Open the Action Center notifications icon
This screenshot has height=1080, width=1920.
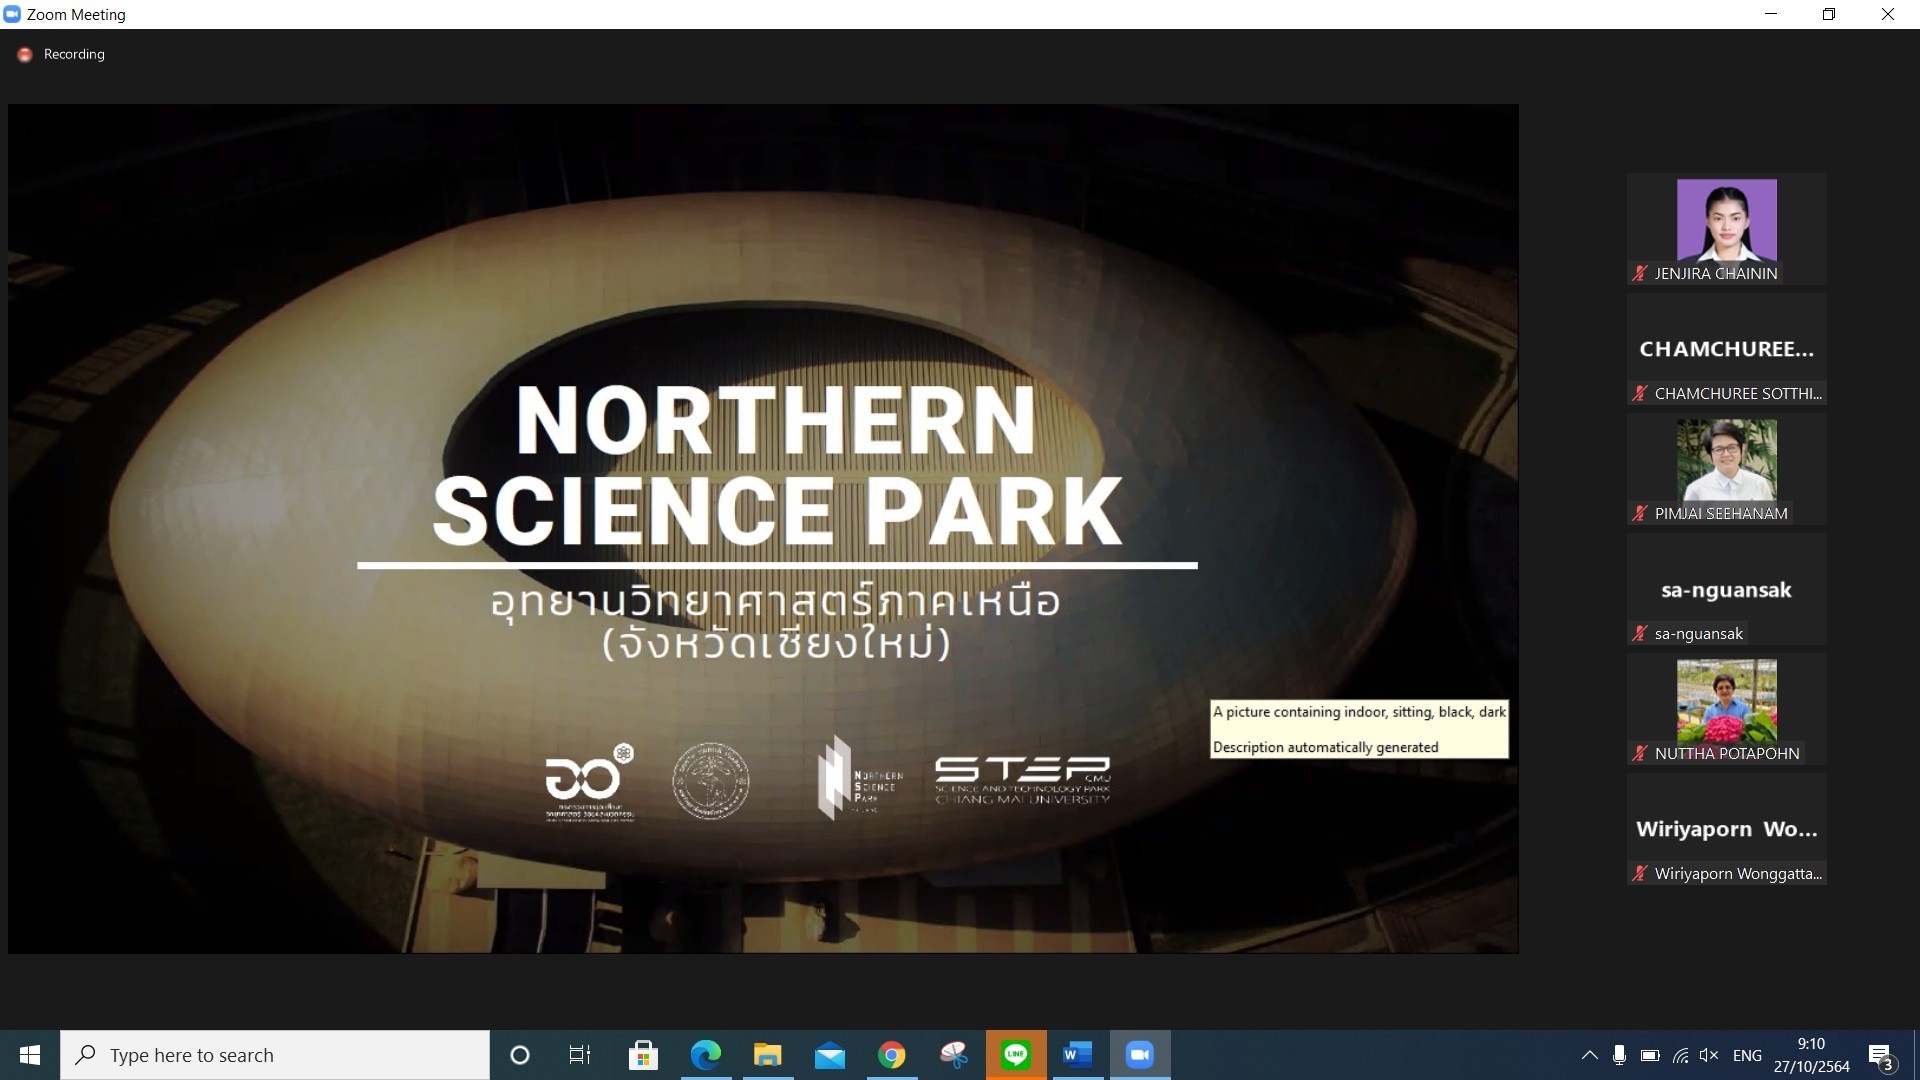1881,1056
